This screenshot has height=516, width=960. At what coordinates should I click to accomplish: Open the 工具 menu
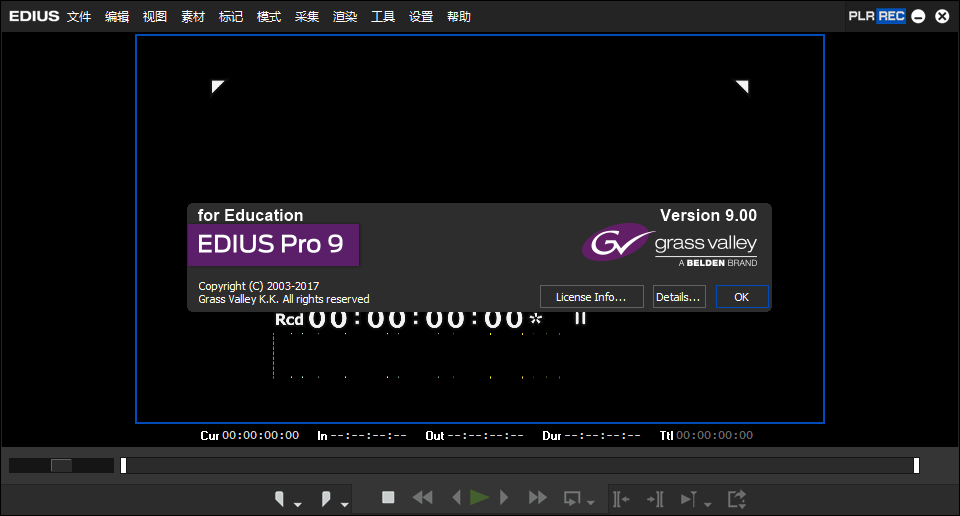383,17
